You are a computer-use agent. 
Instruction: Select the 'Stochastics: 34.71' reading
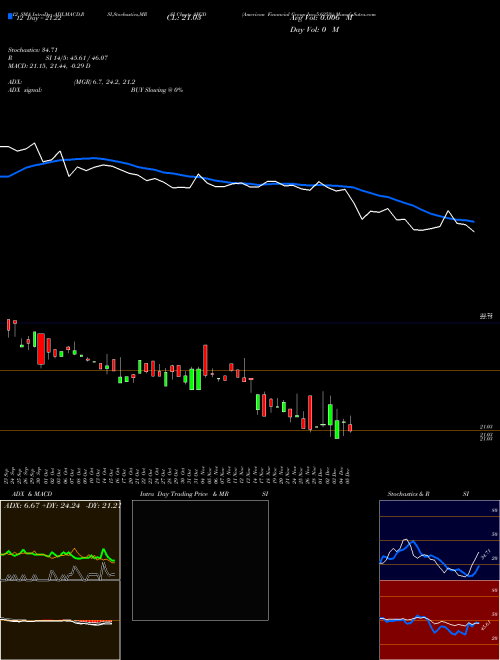click(33, 50)
